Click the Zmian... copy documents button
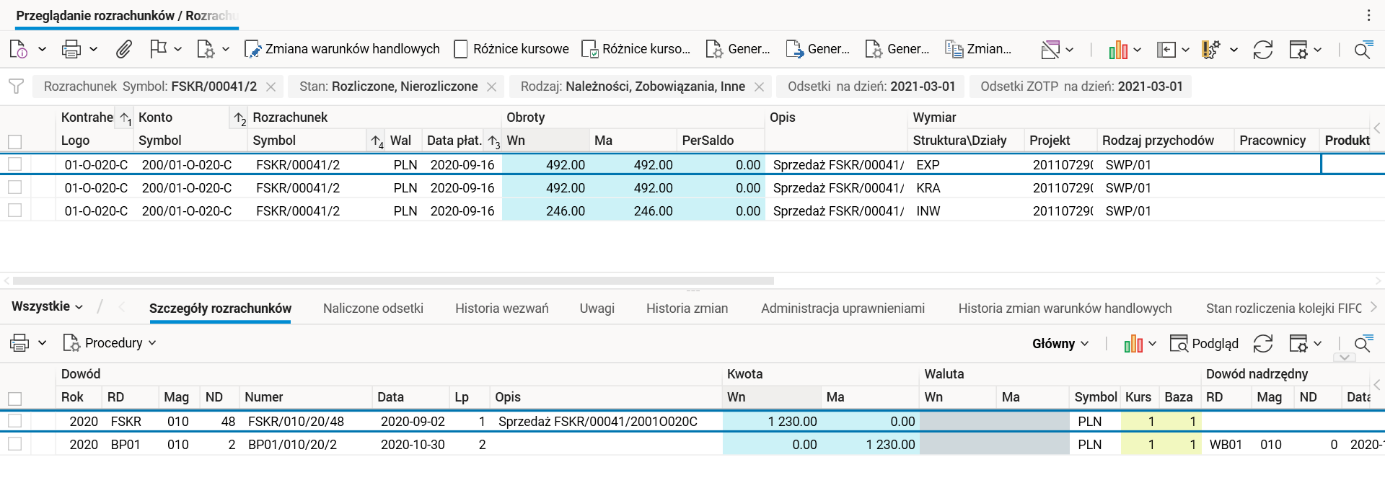The height and width of the screenshot is (488, 1385). point(978,49)
